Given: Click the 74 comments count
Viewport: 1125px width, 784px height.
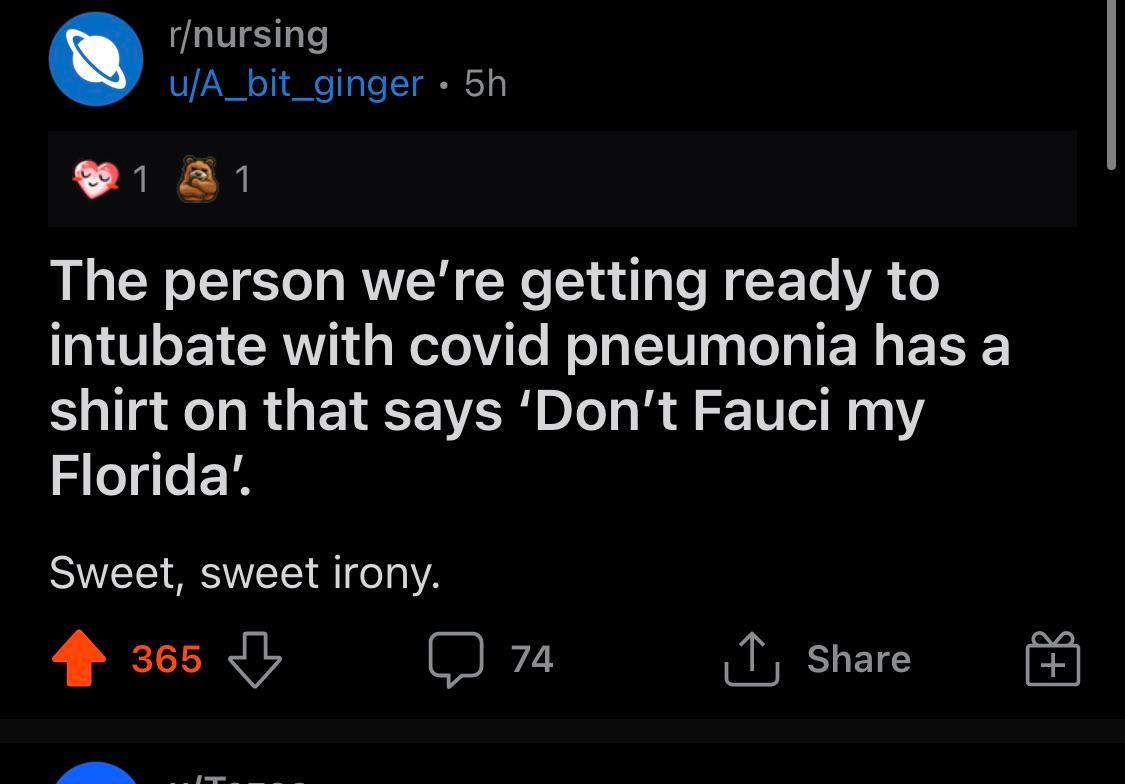Looking at the screenshot, I should [x=531, y=660].
